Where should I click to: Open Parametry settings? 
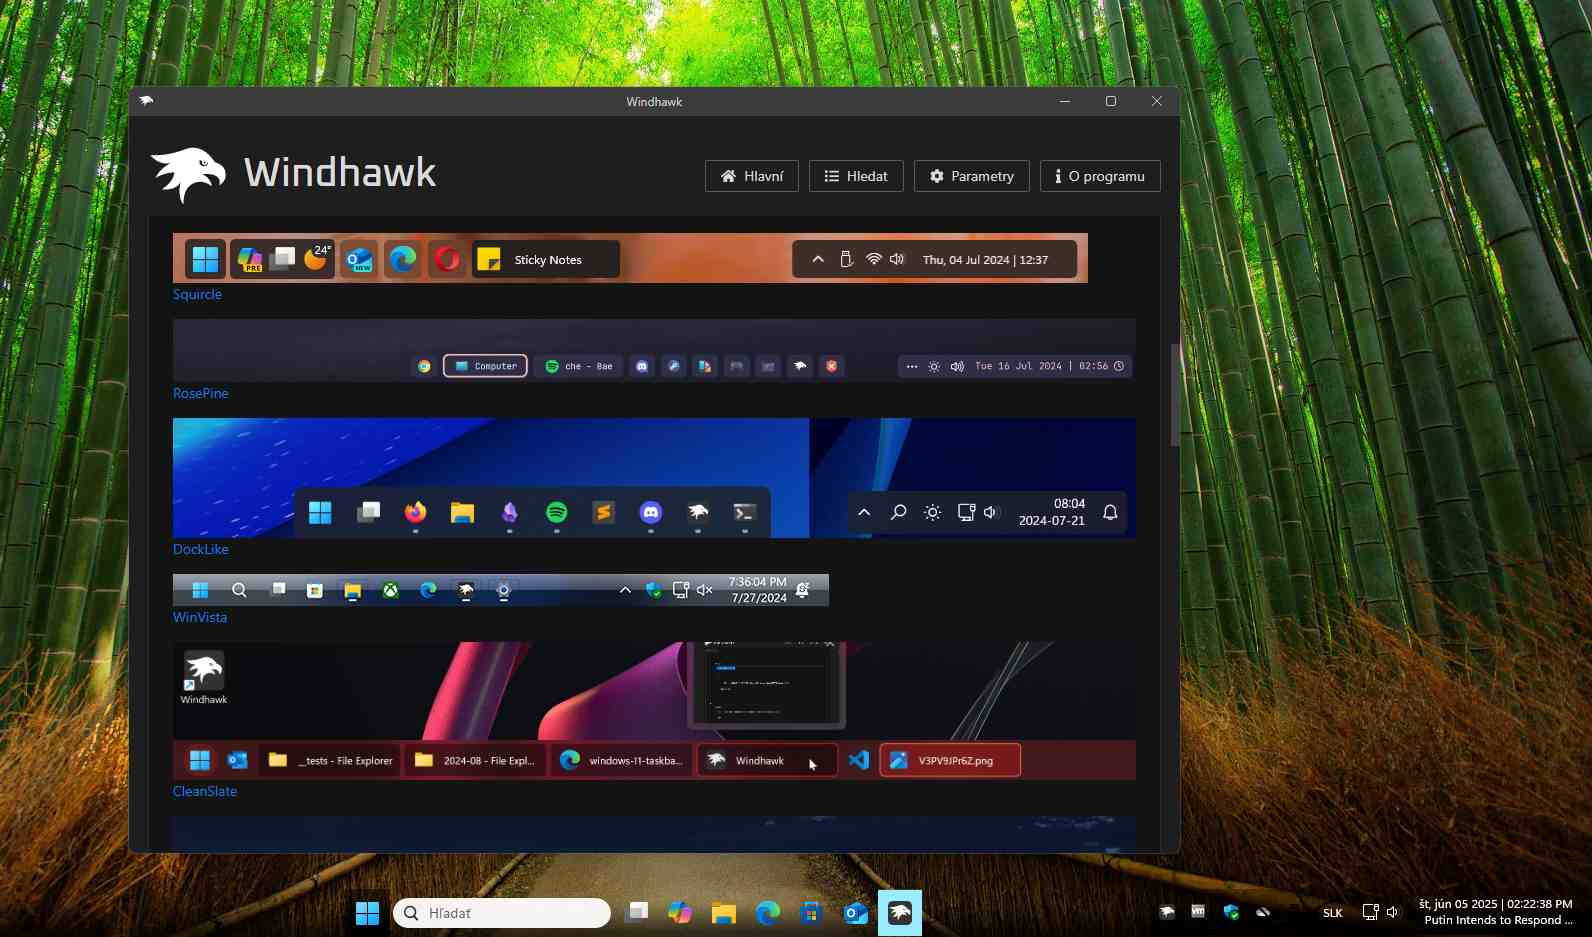971,176
